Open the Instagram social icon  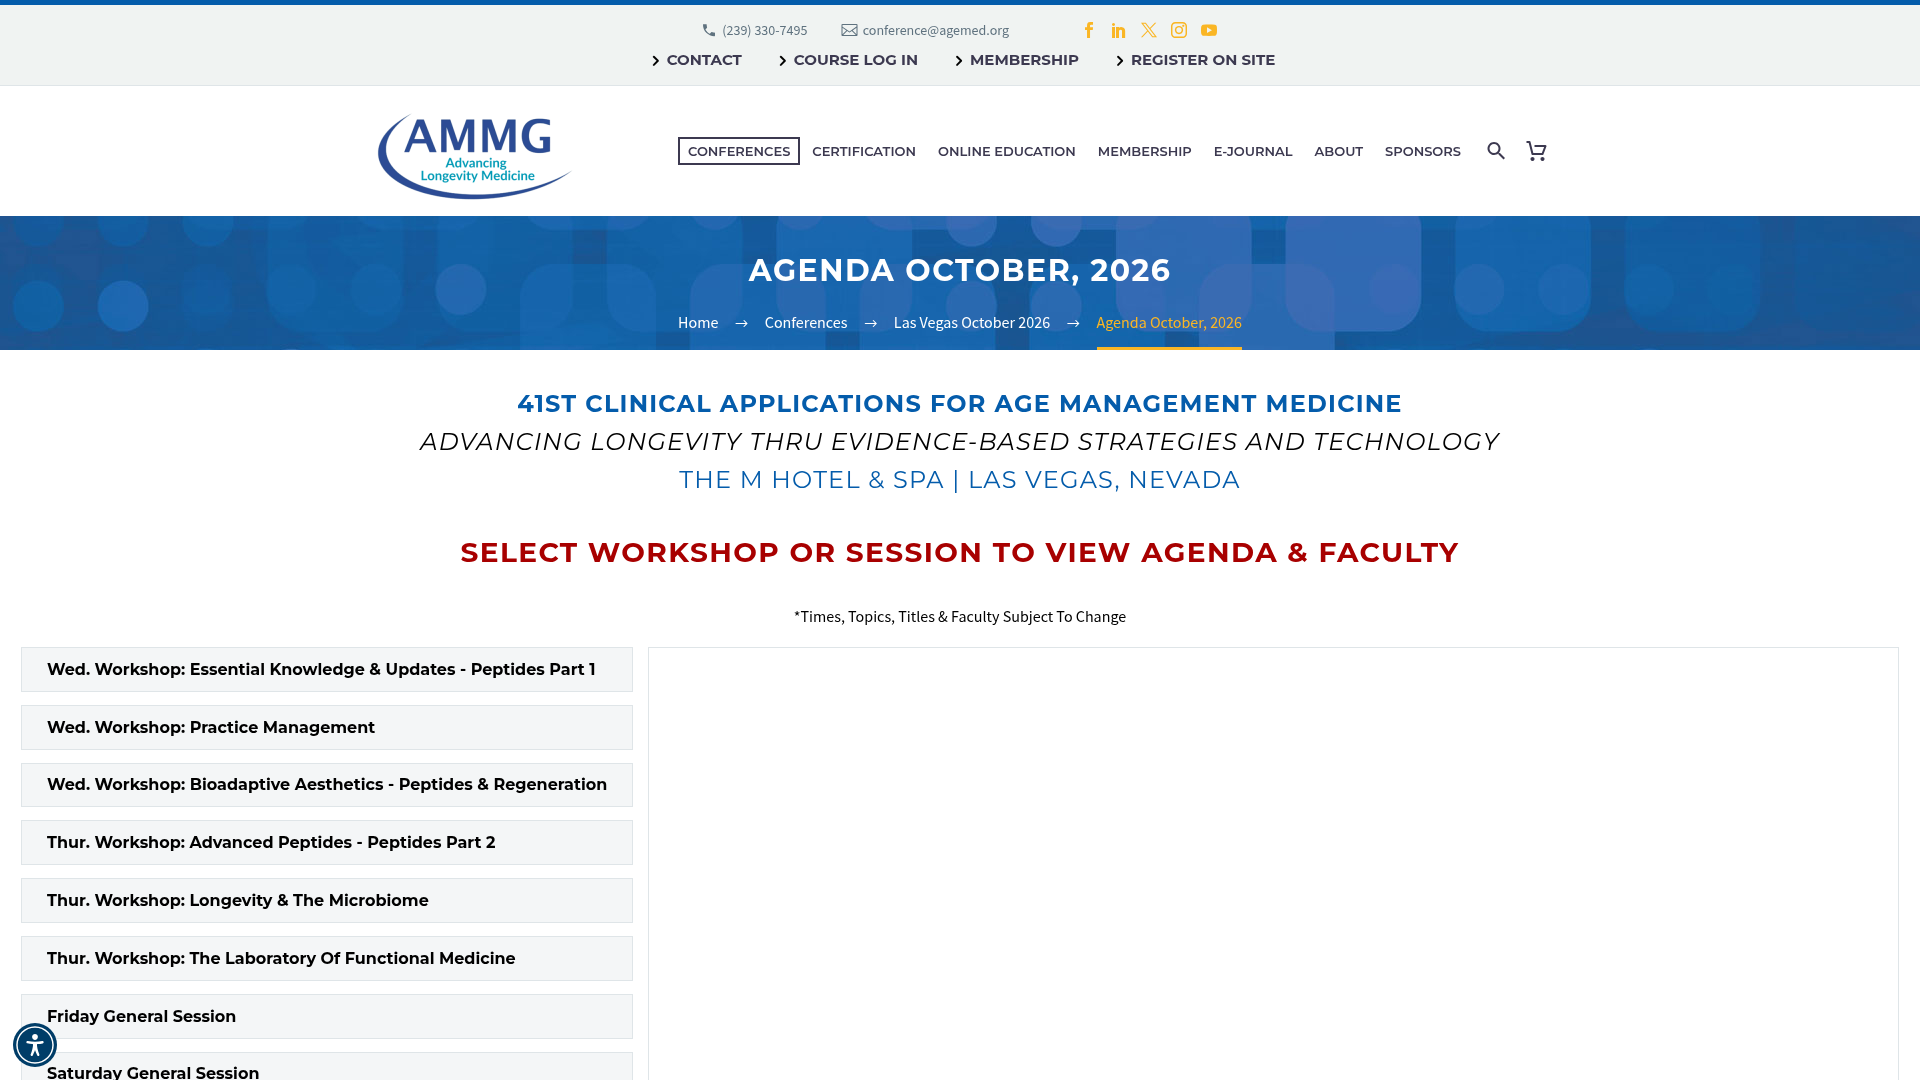(x=1179, y=30)
